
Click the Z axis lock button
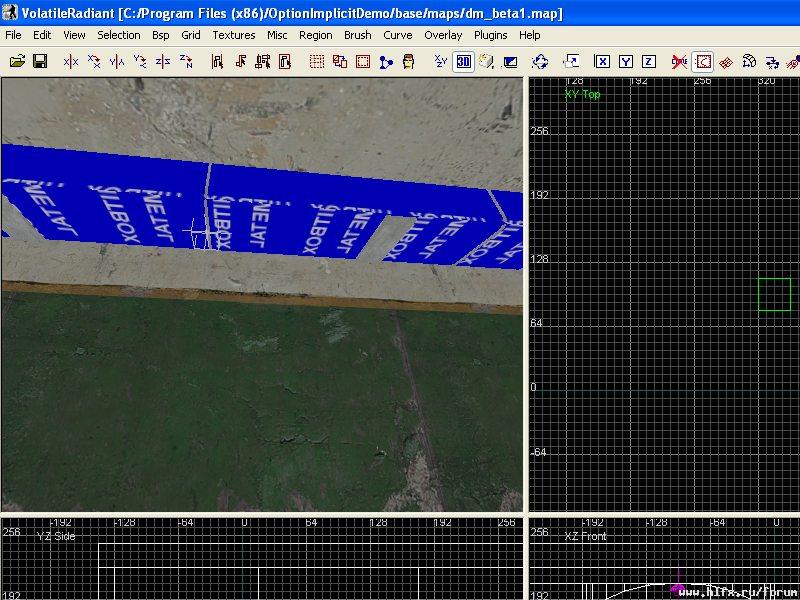648,62
